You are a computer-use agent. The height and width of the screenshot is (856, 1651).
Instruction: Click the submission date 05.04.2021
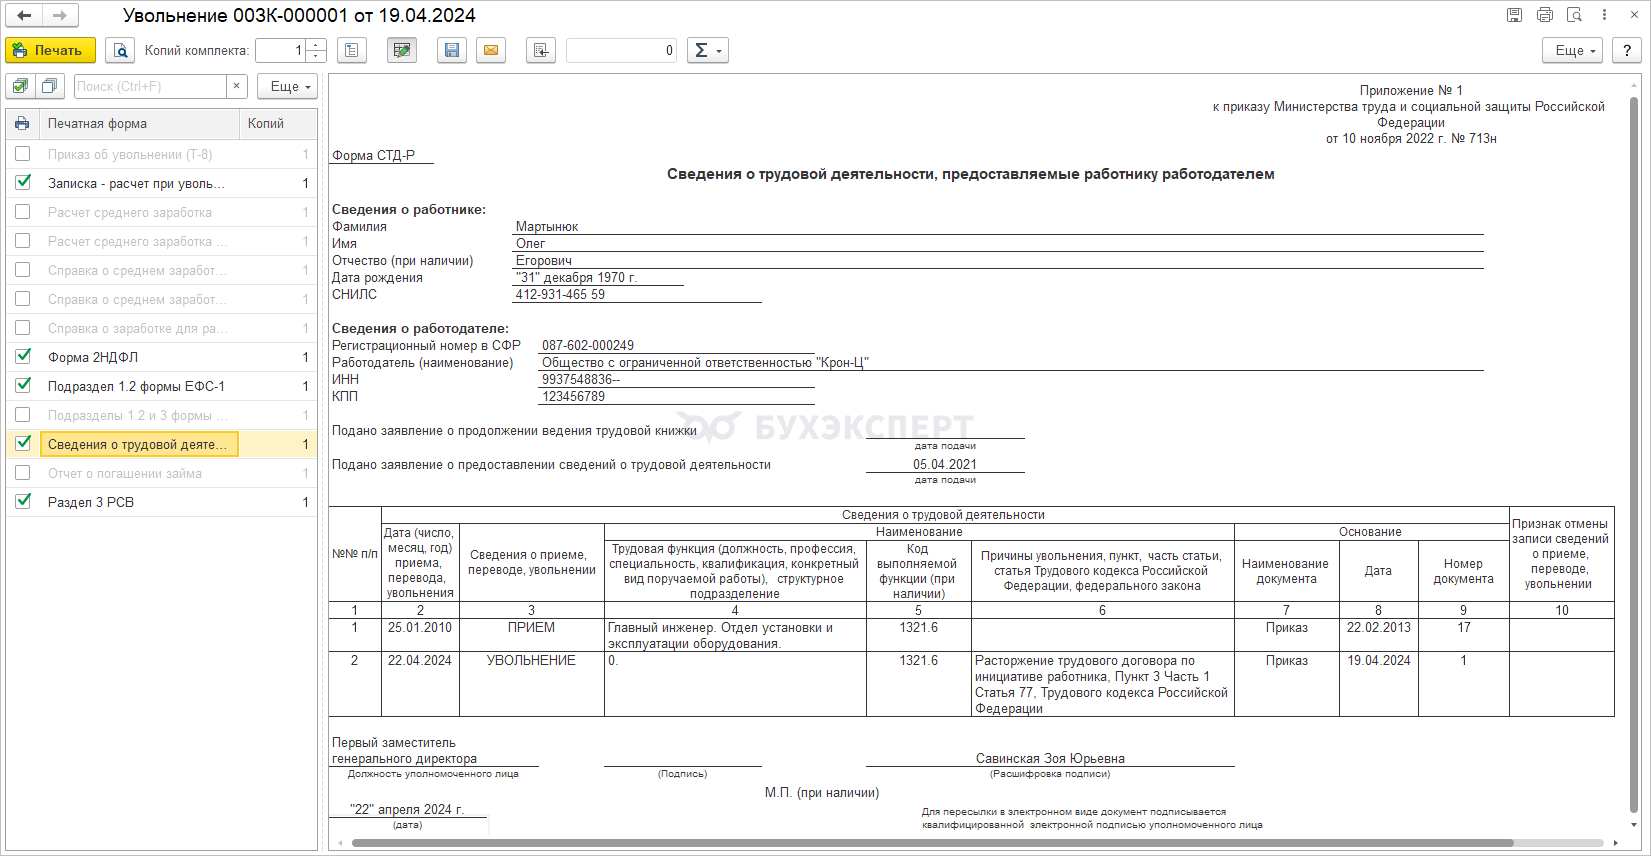(945, 465)
